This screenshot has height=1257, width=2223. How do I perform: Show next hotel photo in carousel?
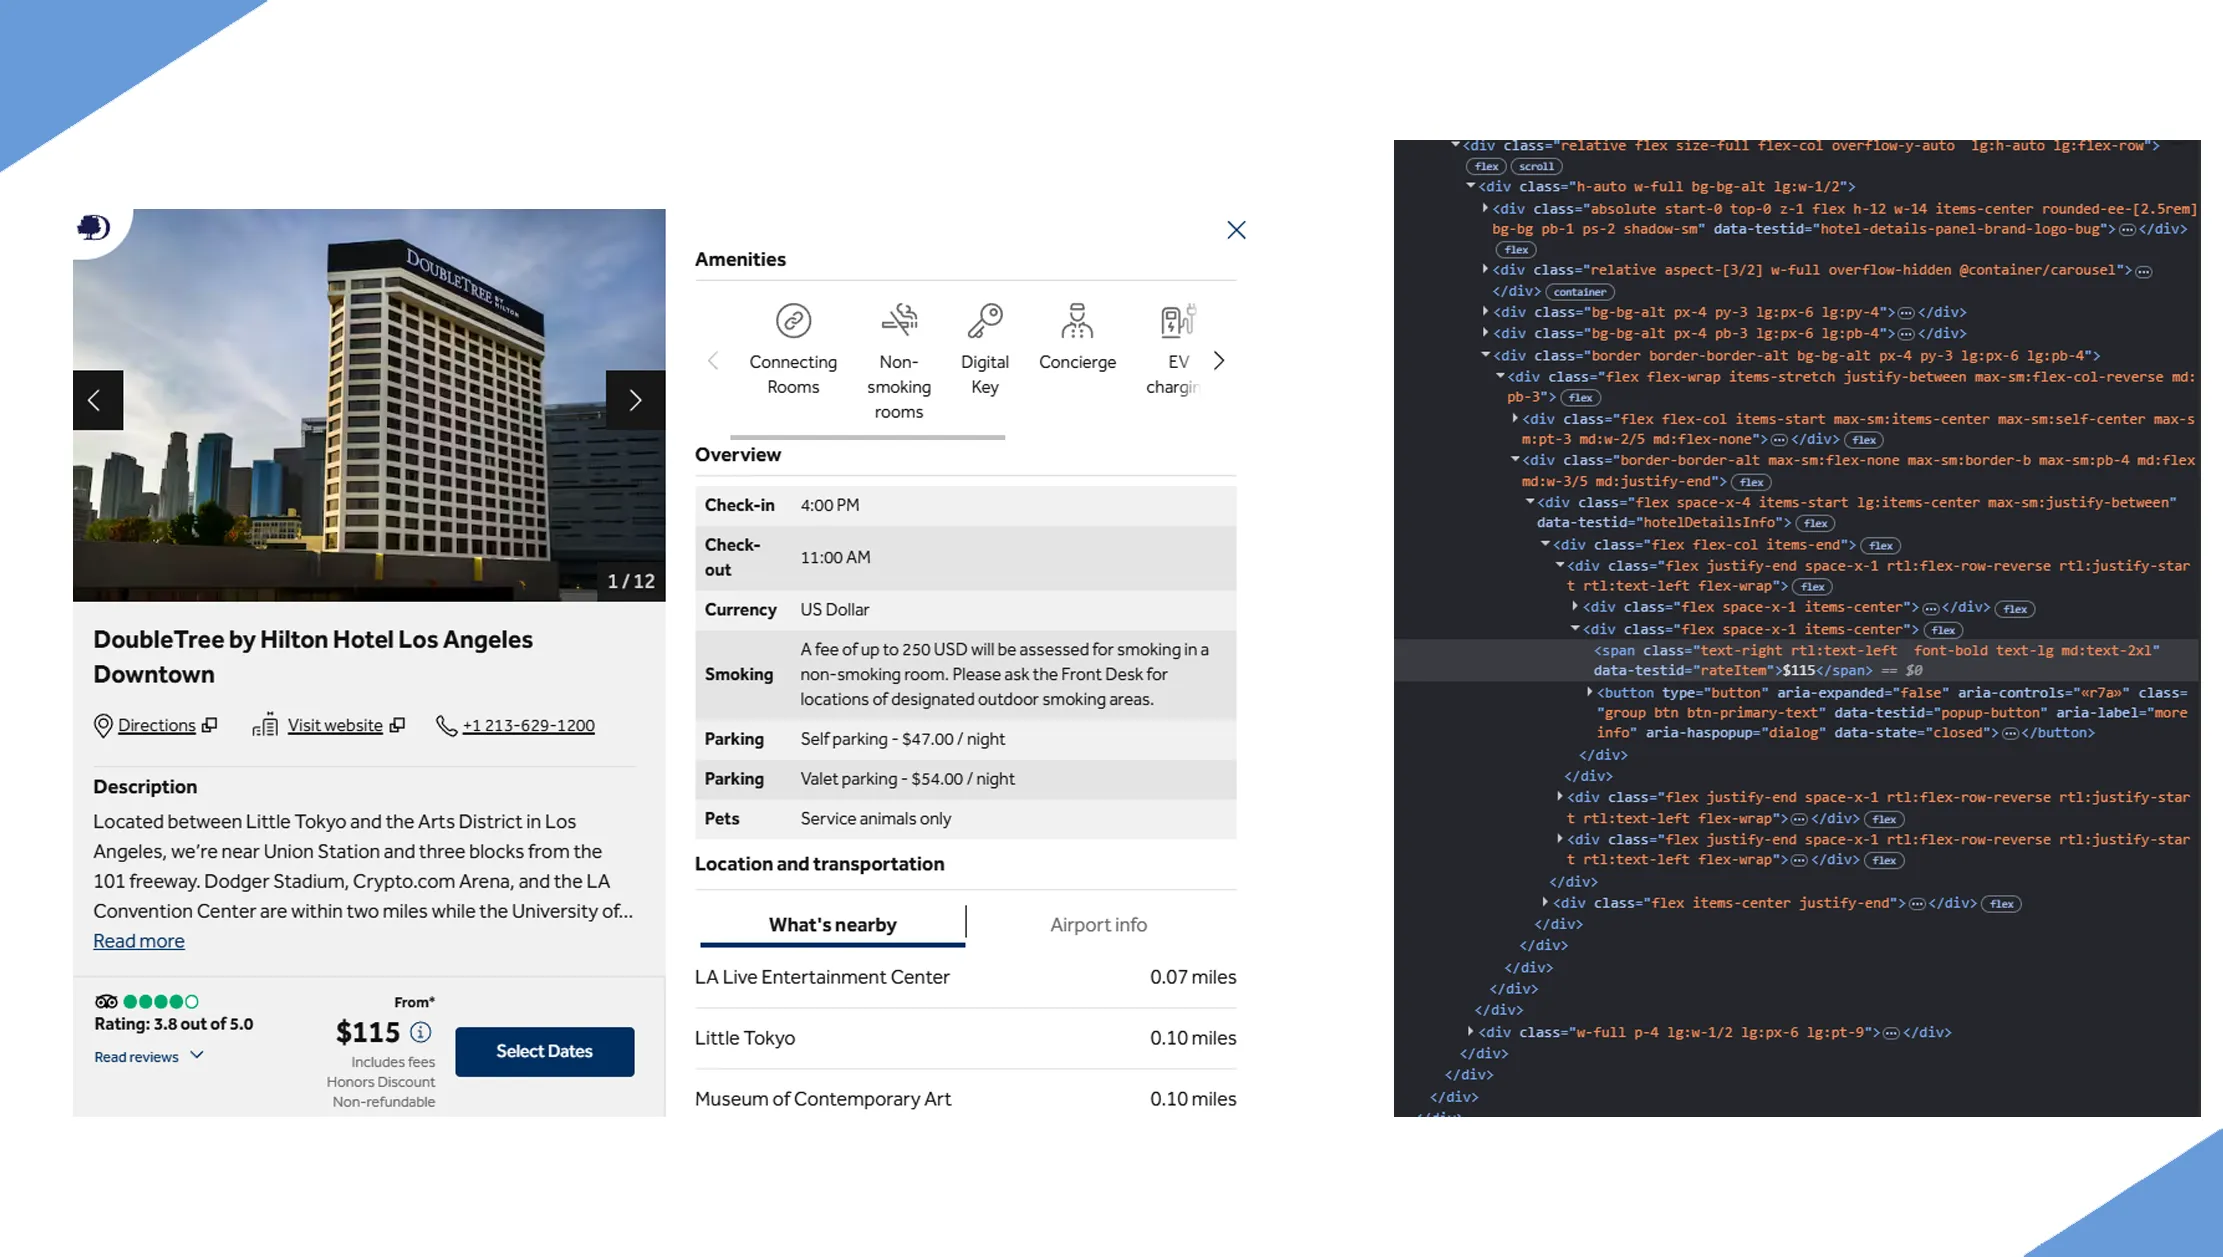click(x=635, y=400)
